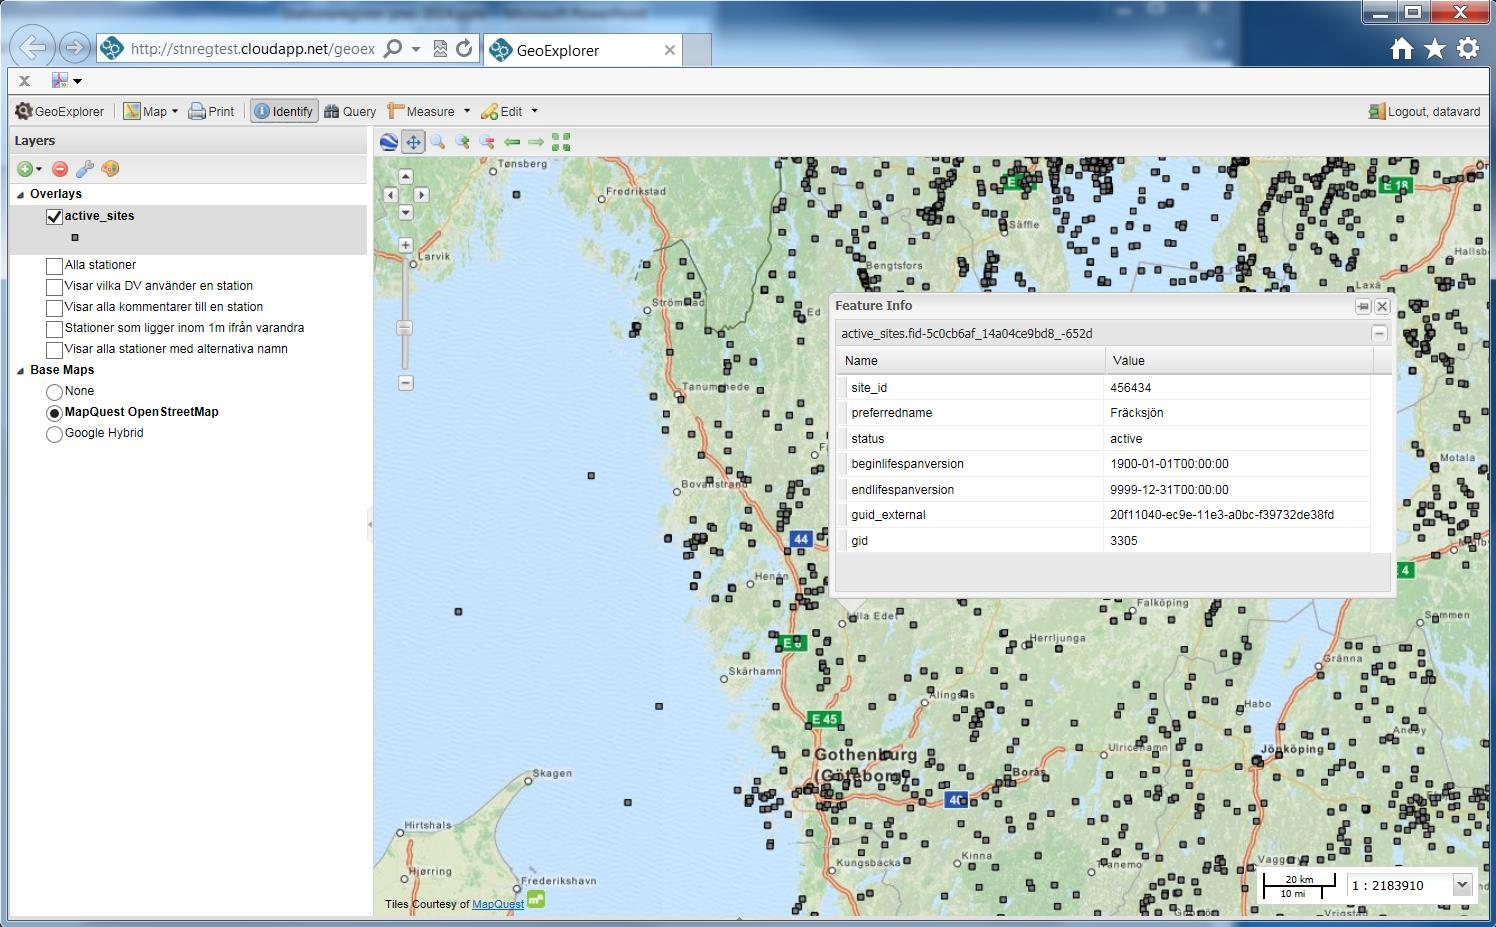Click the preferredname value Fräcksjön
Screen dimensions: 1496x927
[1137, 413]
